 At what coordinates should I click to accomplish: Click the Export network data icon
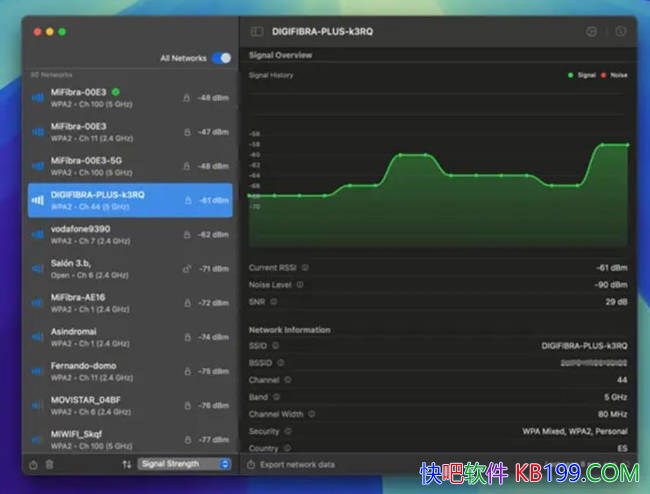[251, 465]
